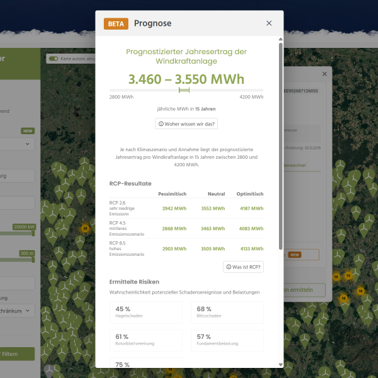Open the …chränkung dropdown in filter panel

pyautogui.click(x=17, y=311)
